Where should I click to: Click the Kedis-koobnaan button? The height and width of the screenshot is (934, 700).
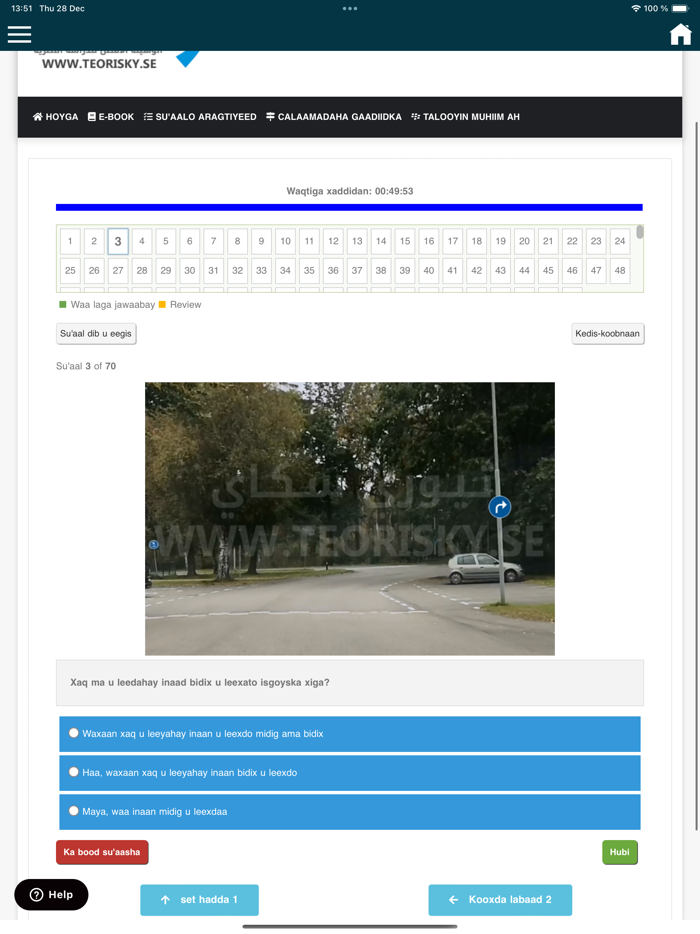(608, 334)
